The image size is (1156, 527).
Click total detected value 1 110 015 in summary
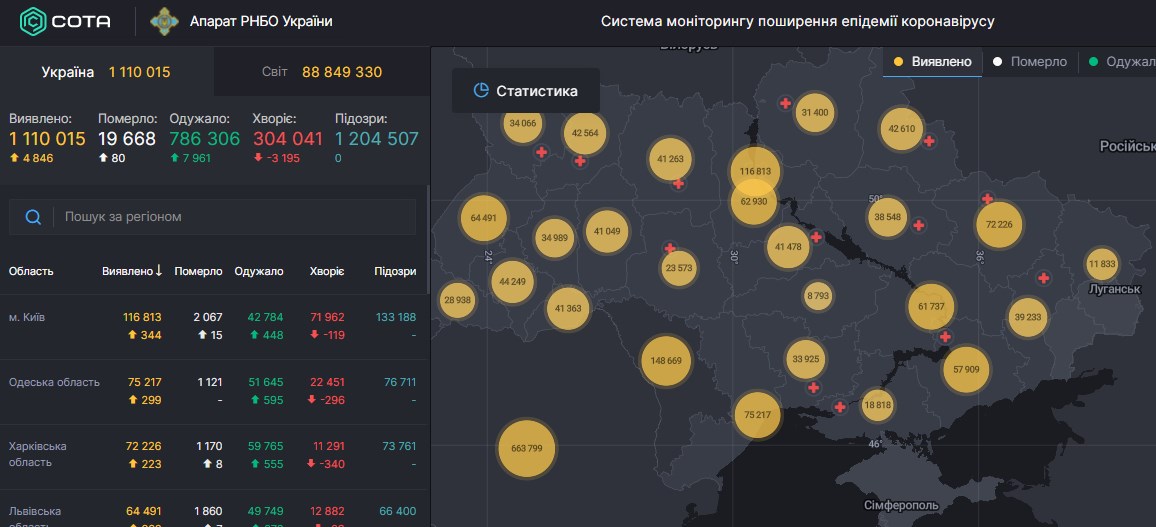click(47, 139)
